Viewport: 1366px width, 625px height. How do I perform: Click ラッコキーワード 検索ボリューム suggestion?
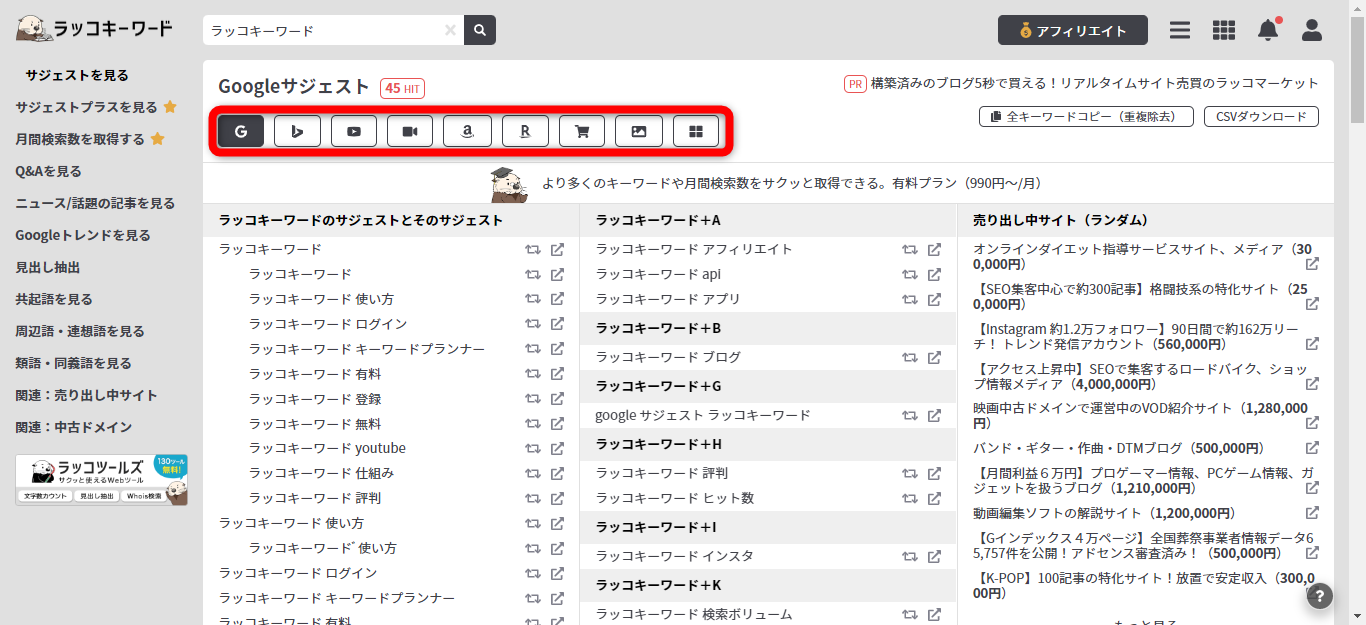[x=693, y=614]
